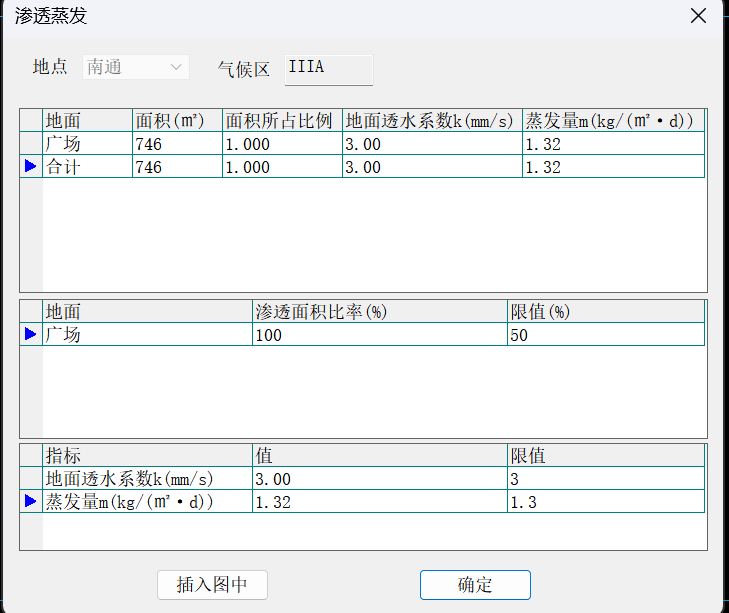Screen dimensions: 729x613
Task: Select the 限值 cell showing 1.3
Action: pyautogui.click(x=605, y=502)
